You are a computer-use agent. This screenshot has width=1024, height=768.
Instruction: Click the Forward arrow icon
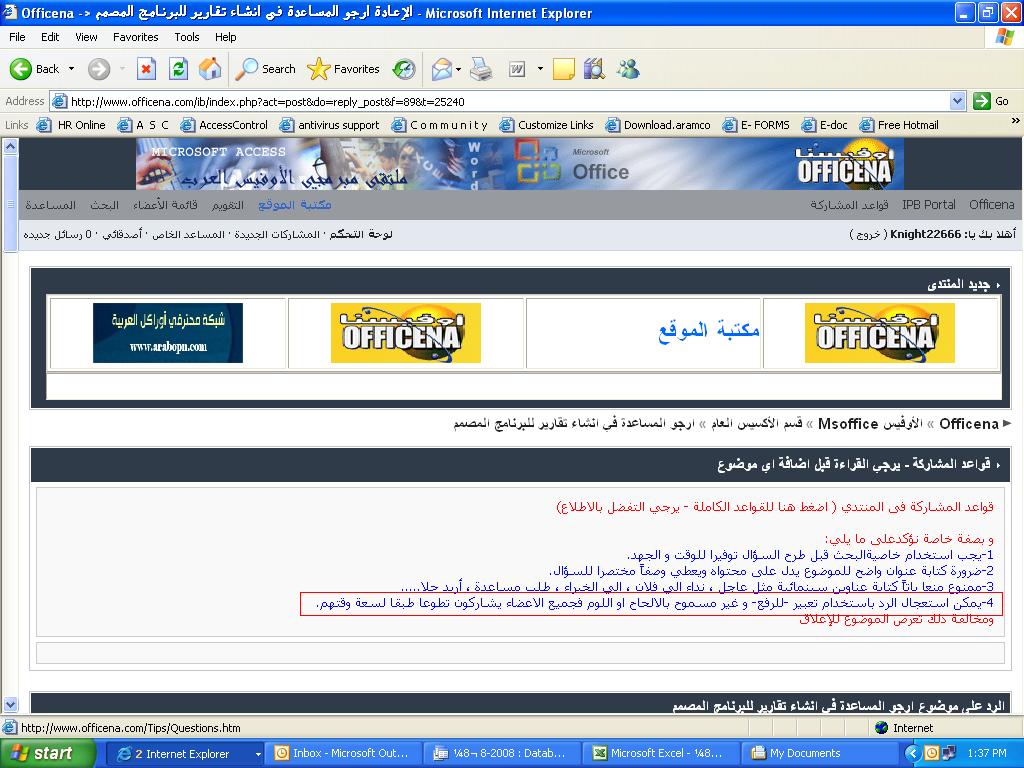(99, 69)
